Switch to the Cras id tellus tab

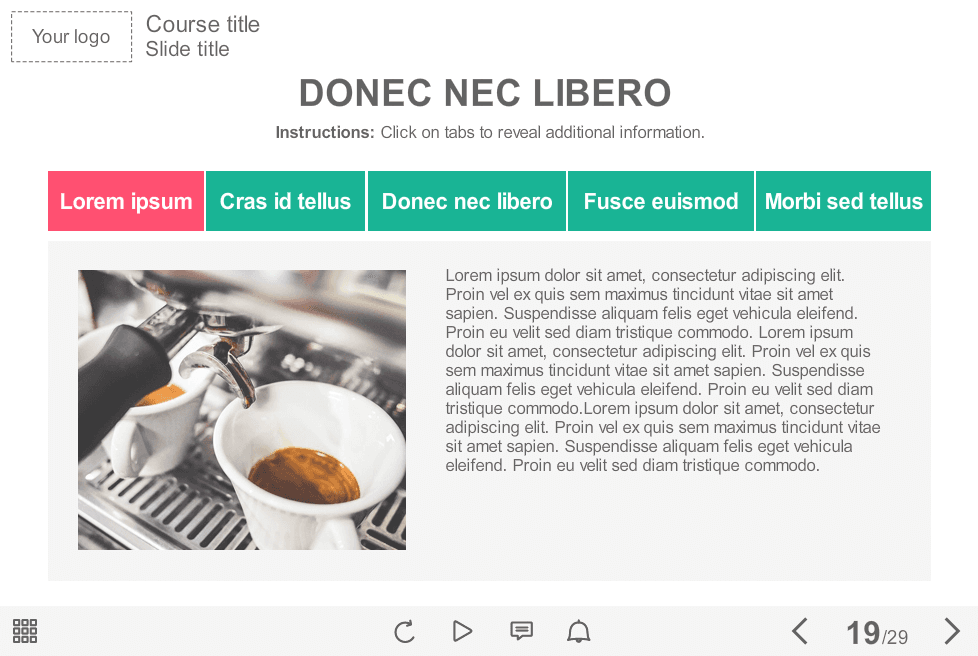pyautogui.click(x=285, y=201)
